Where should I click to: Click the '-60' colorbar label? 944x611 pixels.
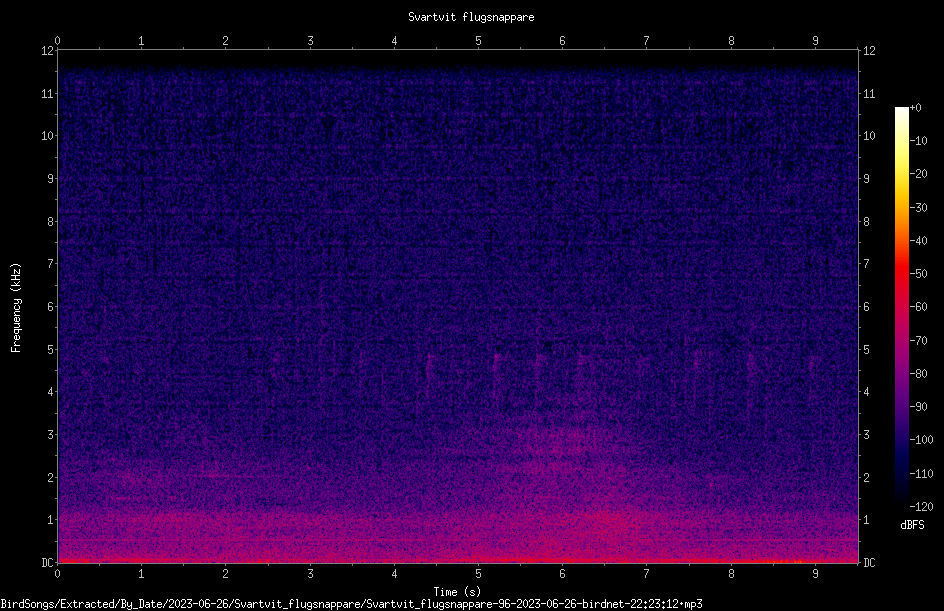tap(918, 307)
